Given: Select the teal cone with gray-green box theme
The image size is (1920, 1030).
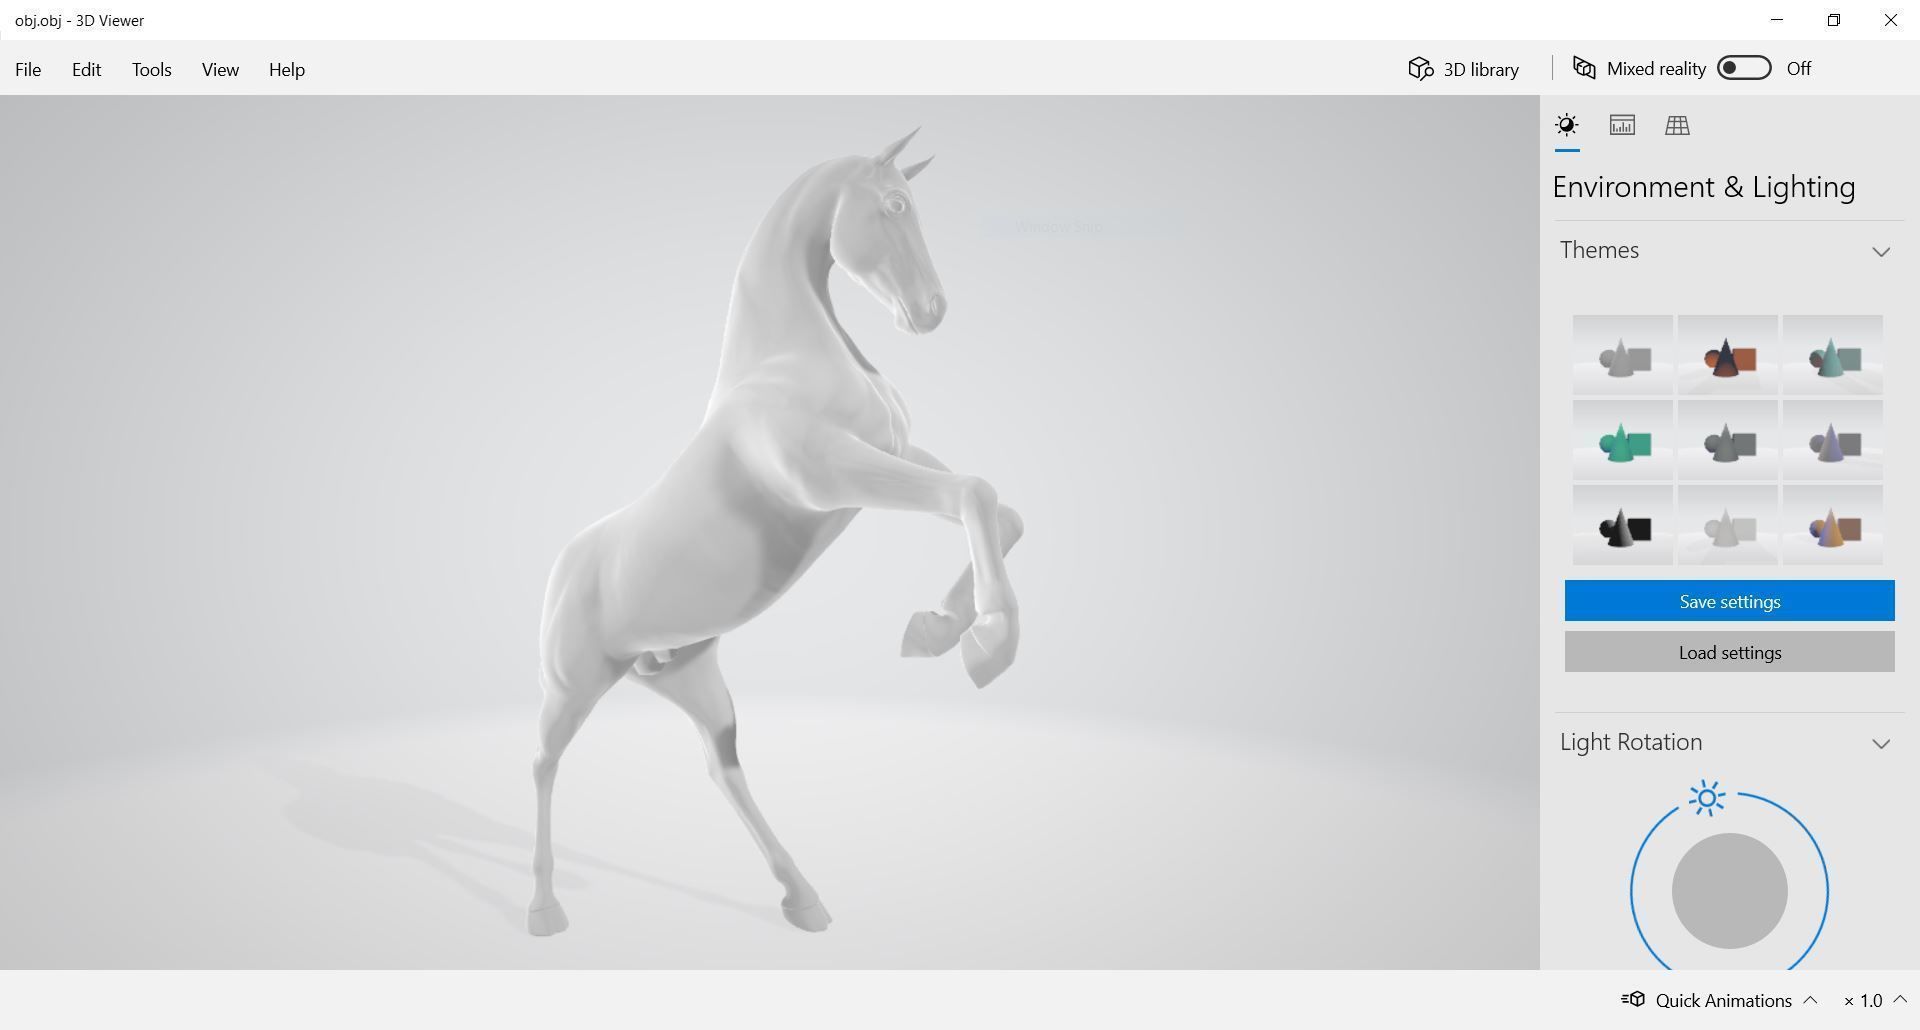Looking at the screenshot, I should click(1832, 355).
